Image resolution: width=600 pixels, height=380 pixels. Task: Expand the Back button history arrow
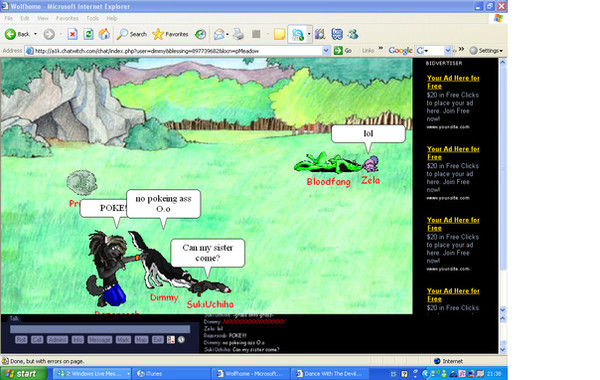pyautogui.click(x=36, y=34)
